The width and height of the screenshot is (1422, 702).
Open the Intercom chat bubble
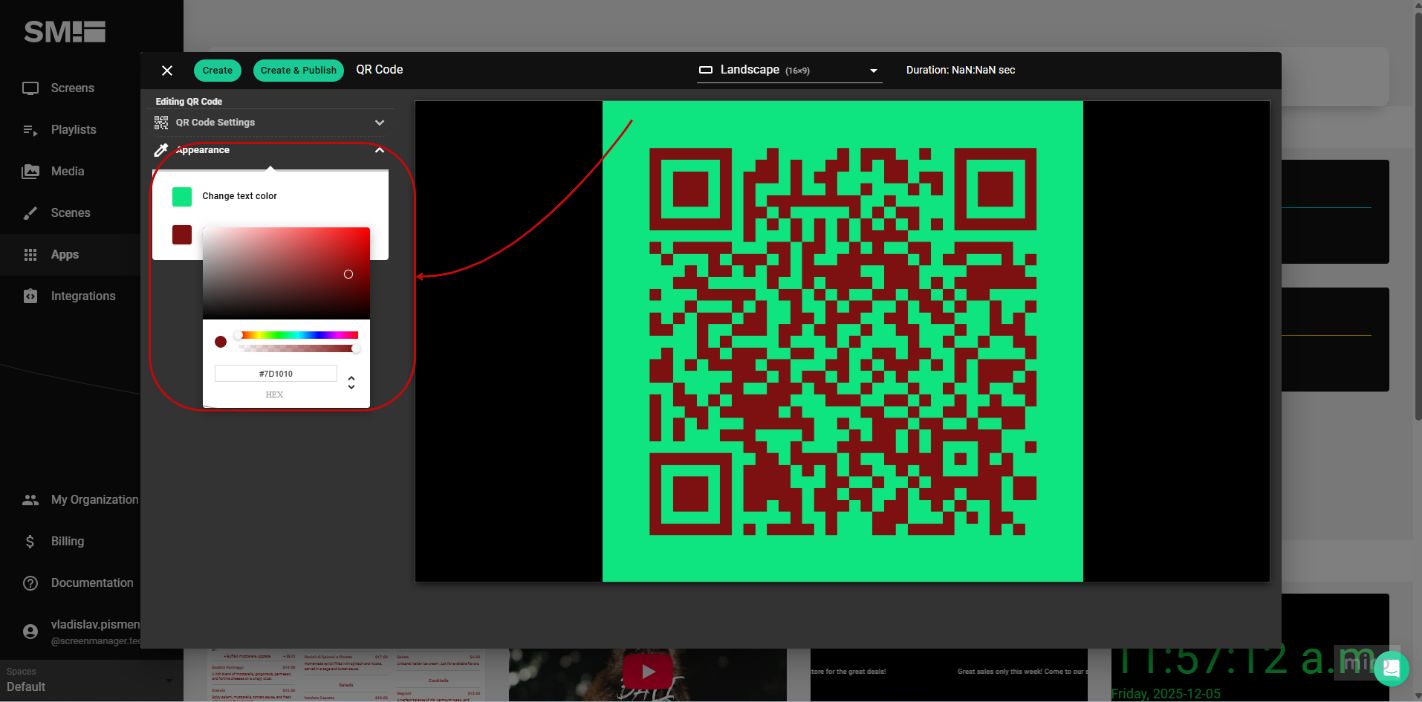1391,669
